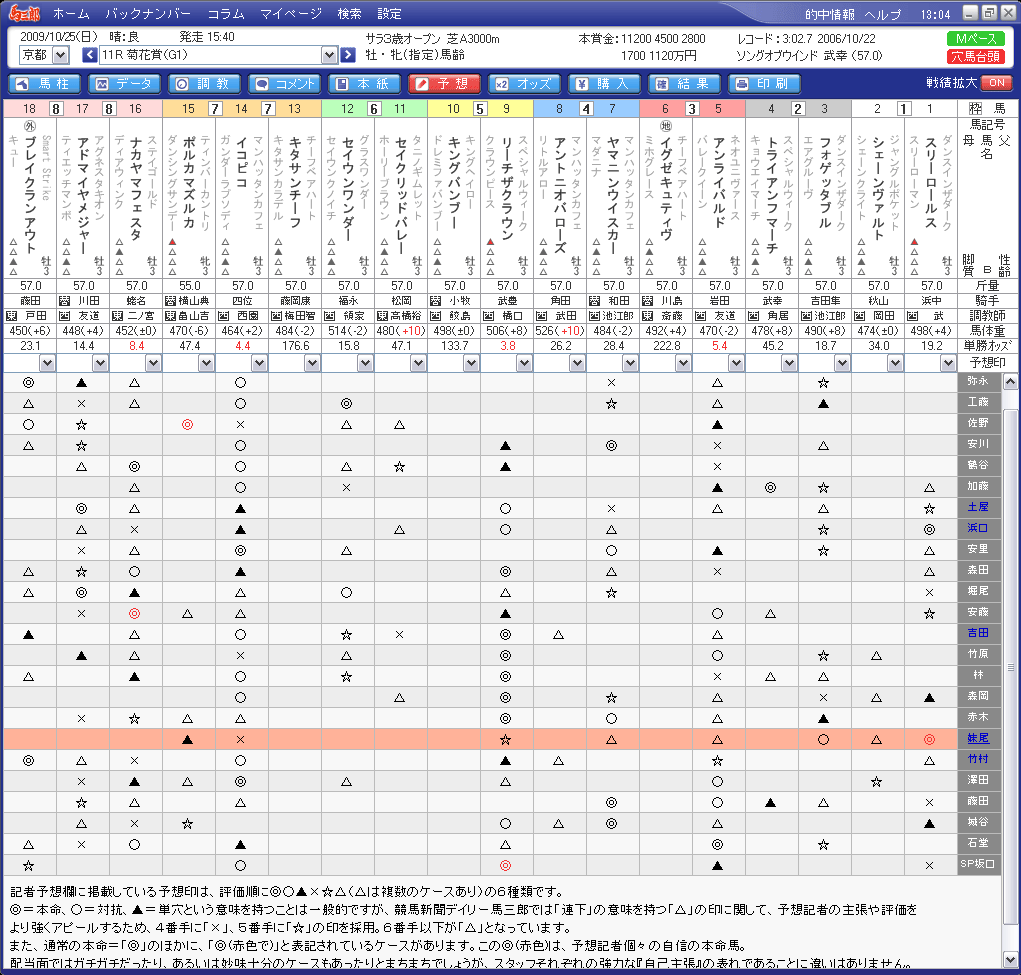Click red ◎ mark in 安藤 row

[x=134, y=614]
